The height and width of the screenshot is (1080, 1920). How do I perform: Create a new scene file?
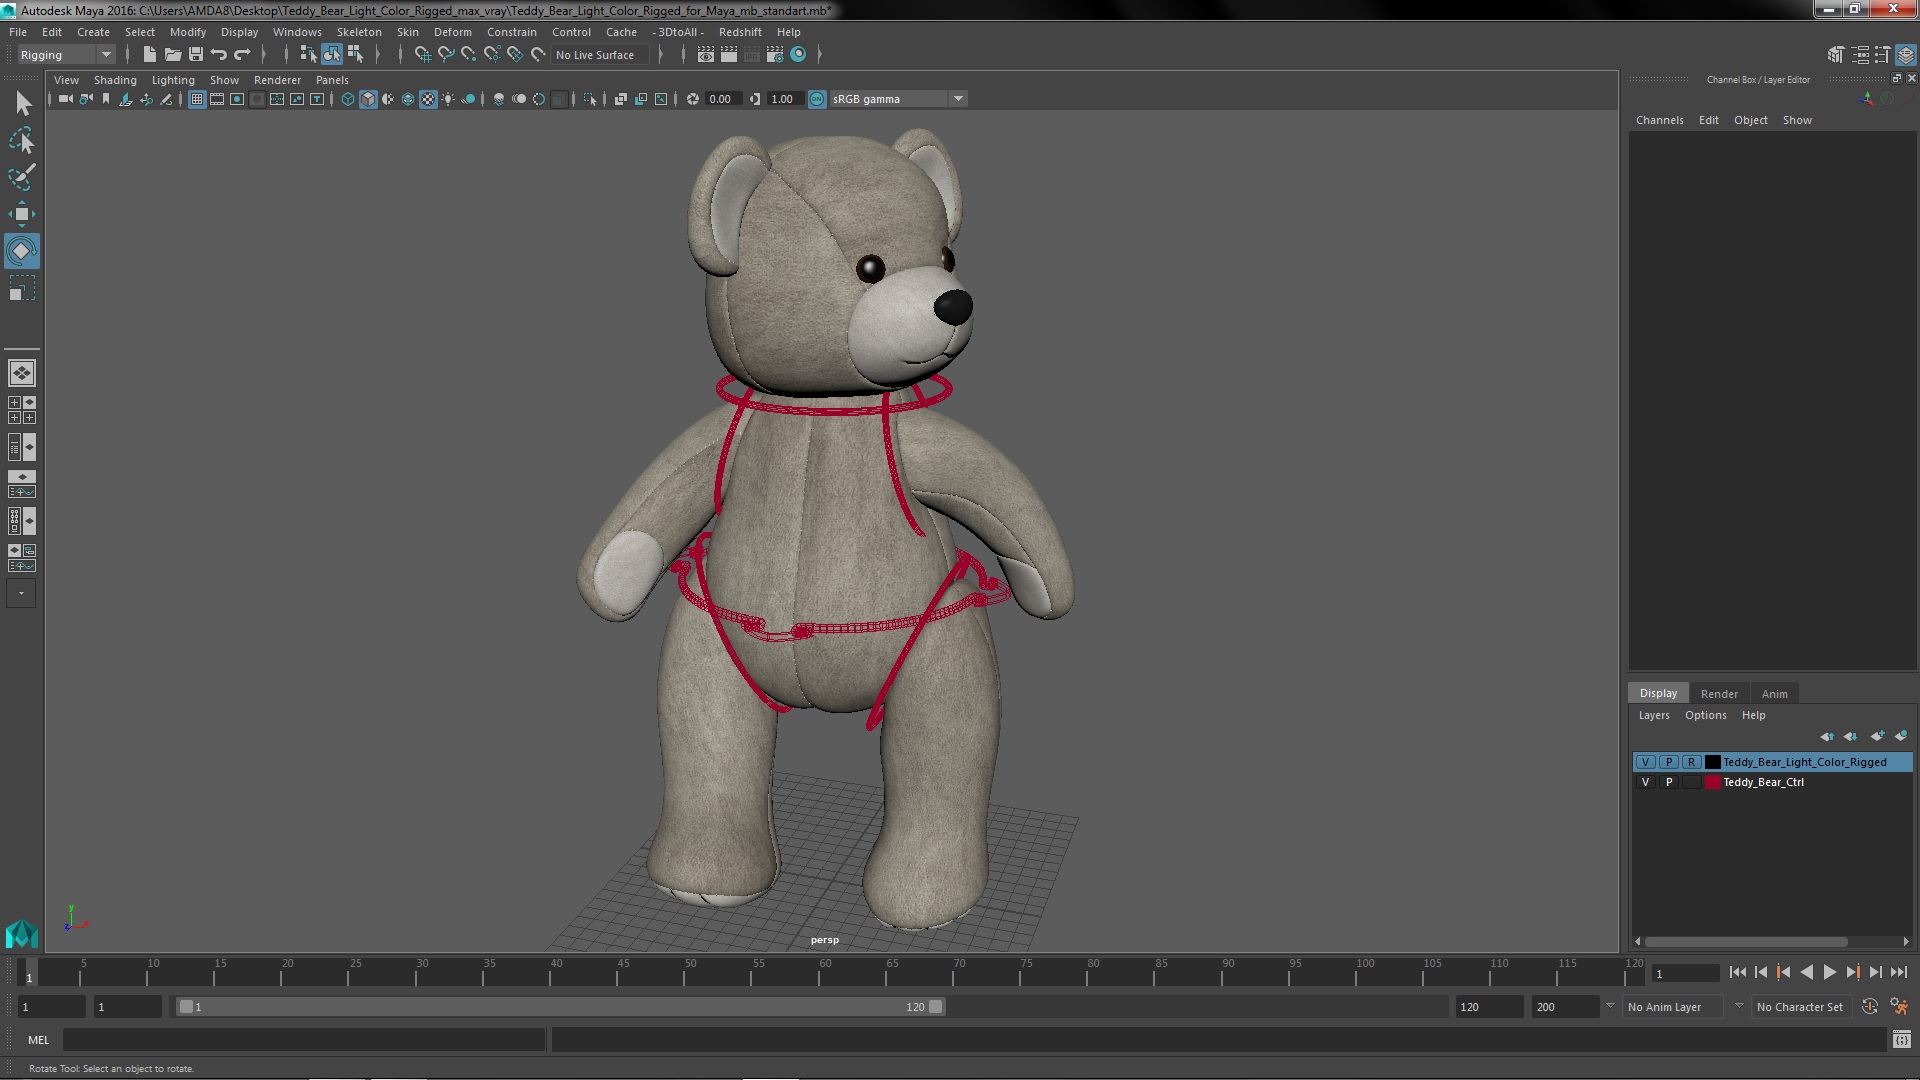click(x=150, y=54)
